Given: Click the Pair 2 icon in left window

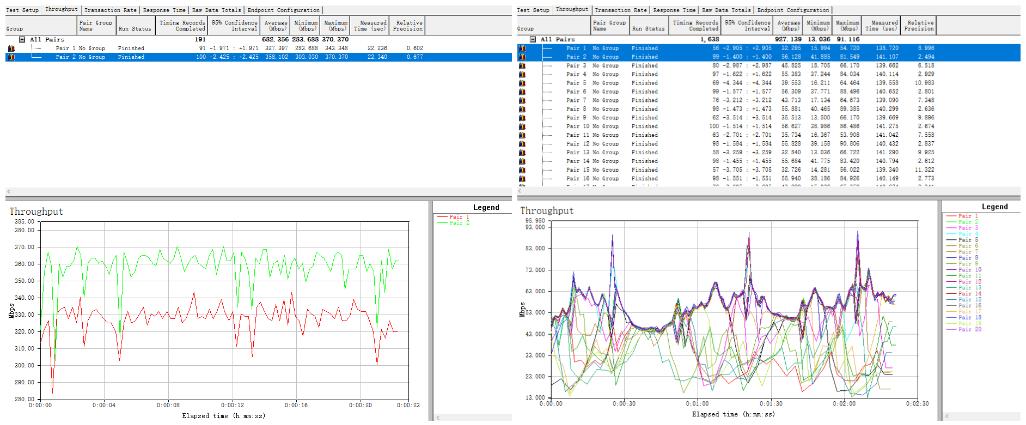Looking at the screenshot, I should tap(11, 58).
